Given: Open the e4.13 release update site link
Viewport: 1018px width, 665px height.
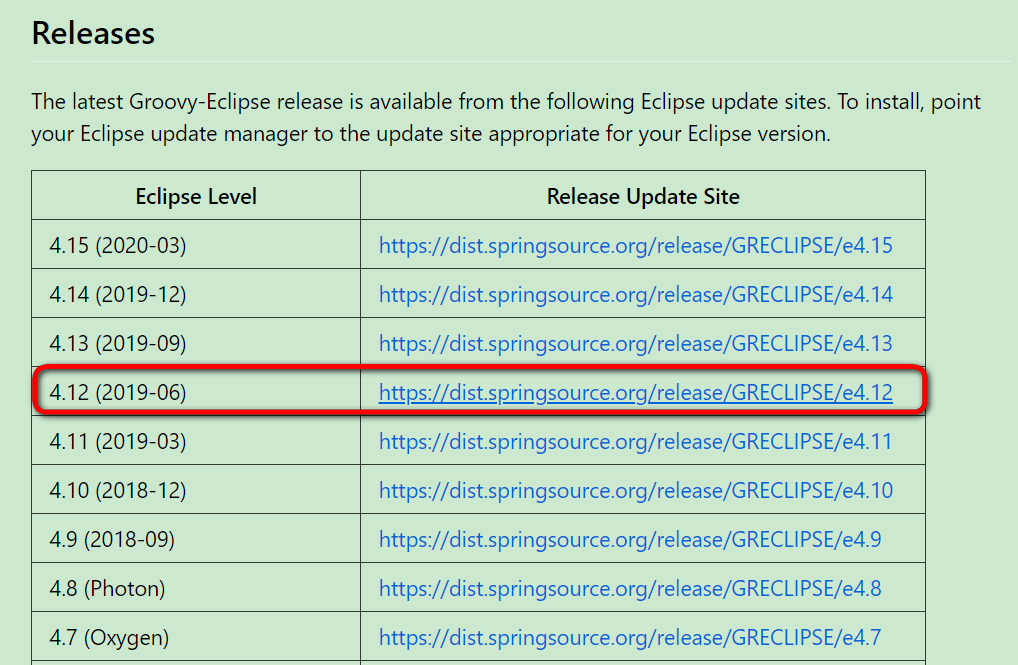Looking at the screenshot, I should [636, 343].
